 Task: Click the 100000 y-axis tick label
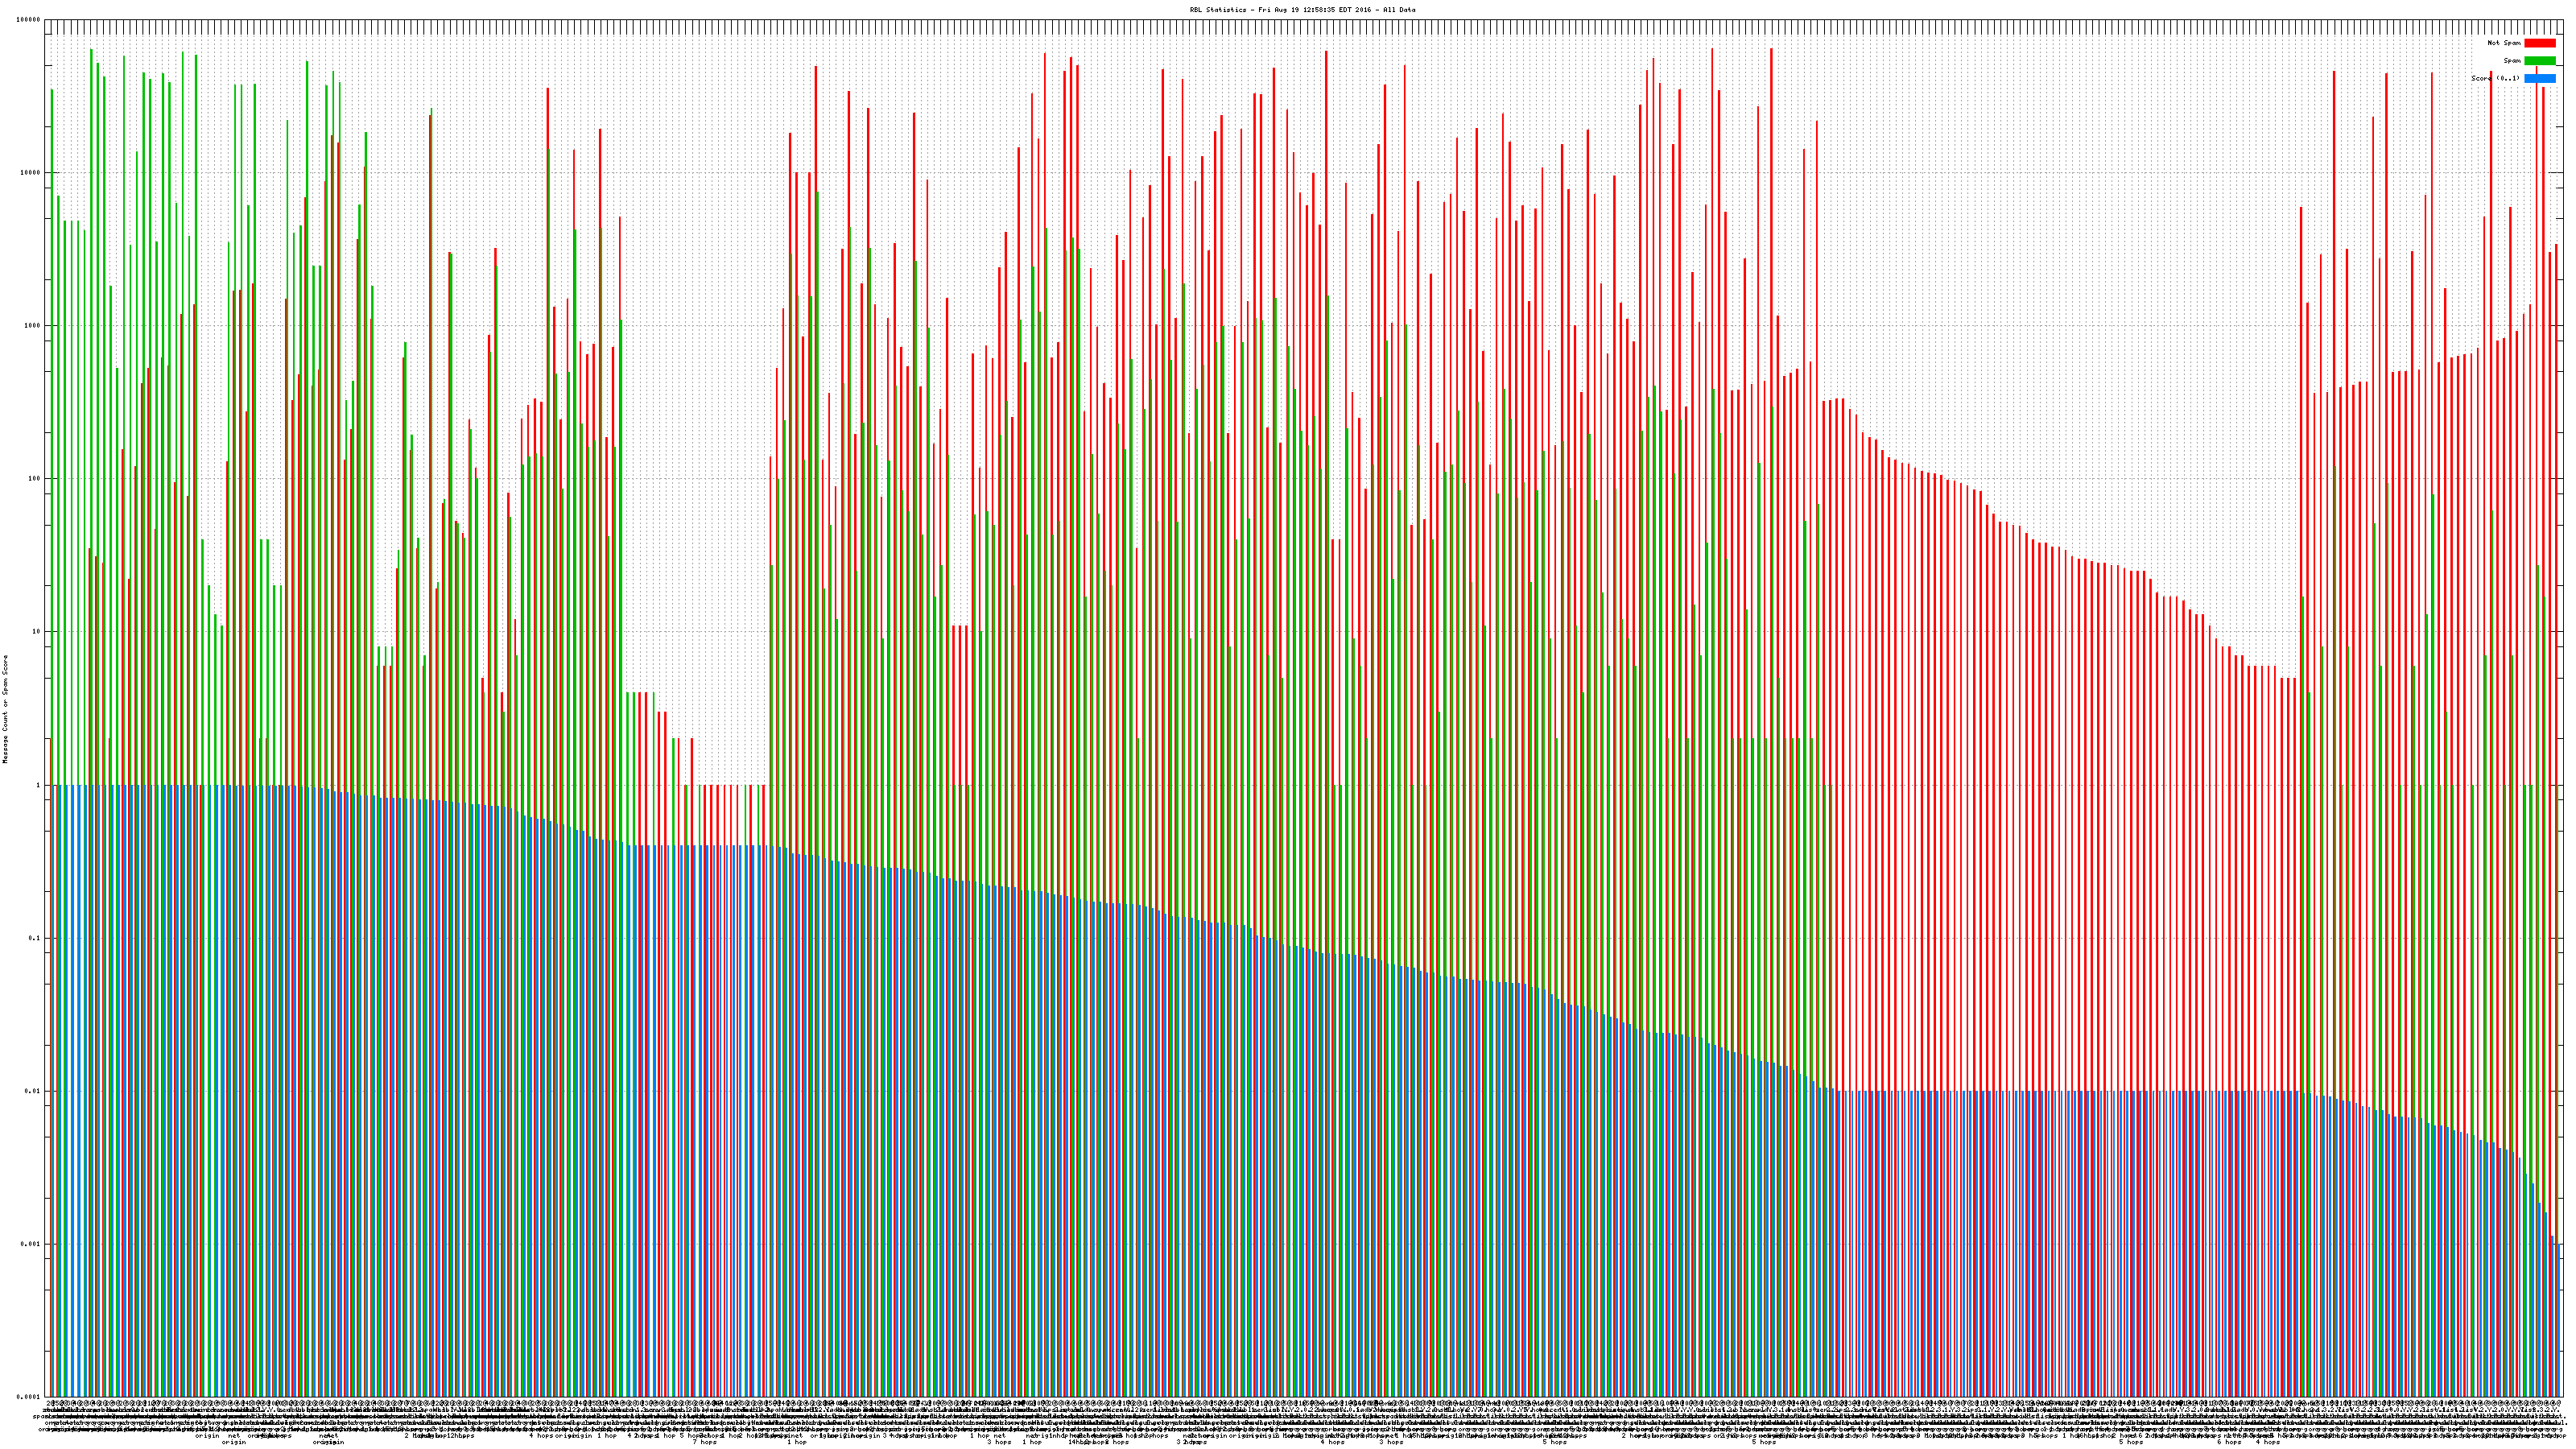pyautogui.click(x=29, y=20)
